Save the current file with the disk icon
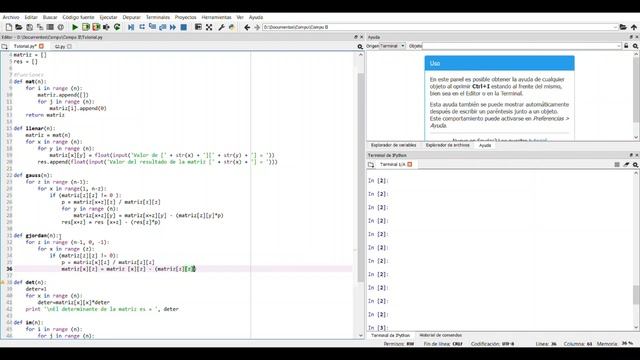640x360 pixels. (x=29, y=27)
